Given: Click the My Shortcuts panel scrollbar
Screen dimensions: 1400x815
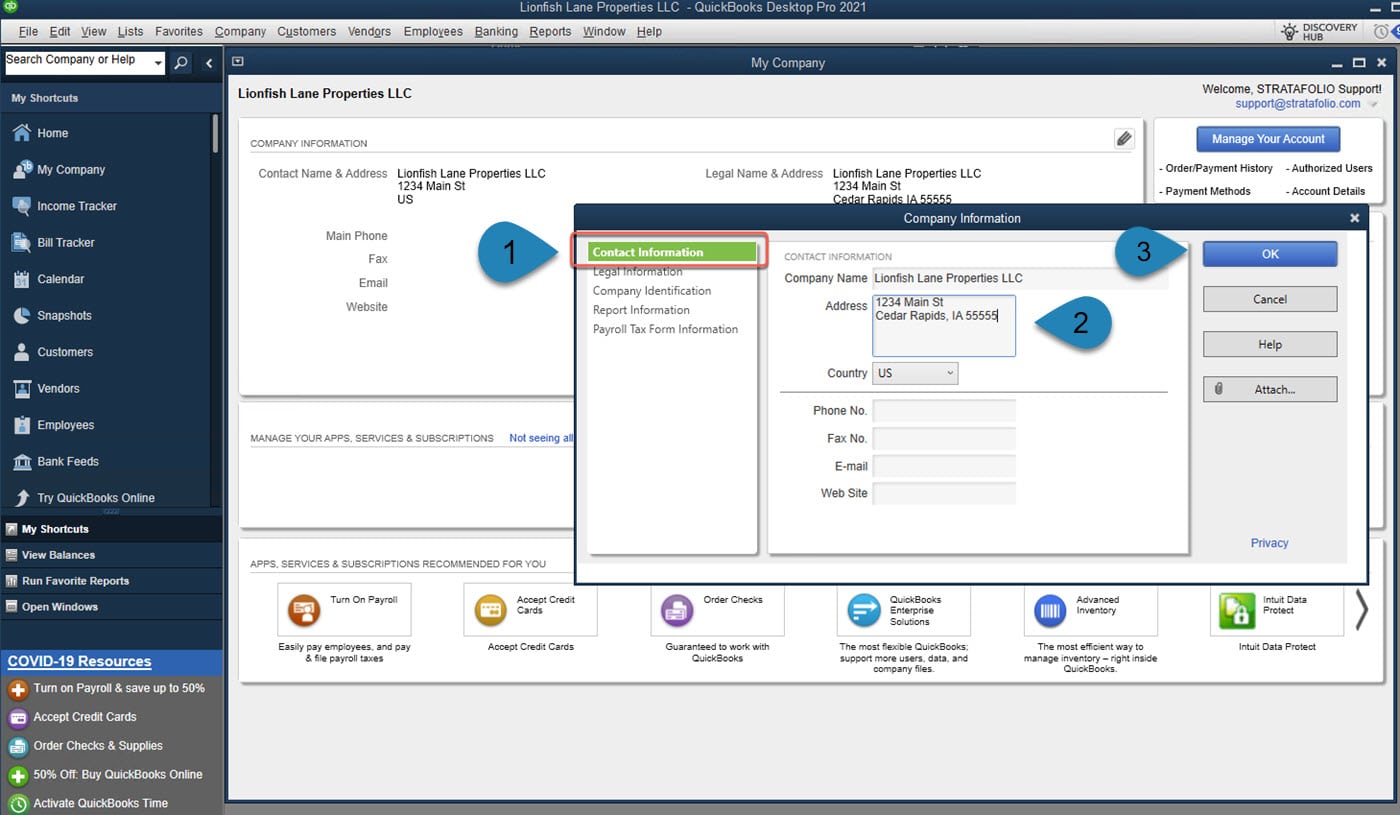Looking at the screenshot, I should [215, 135].
